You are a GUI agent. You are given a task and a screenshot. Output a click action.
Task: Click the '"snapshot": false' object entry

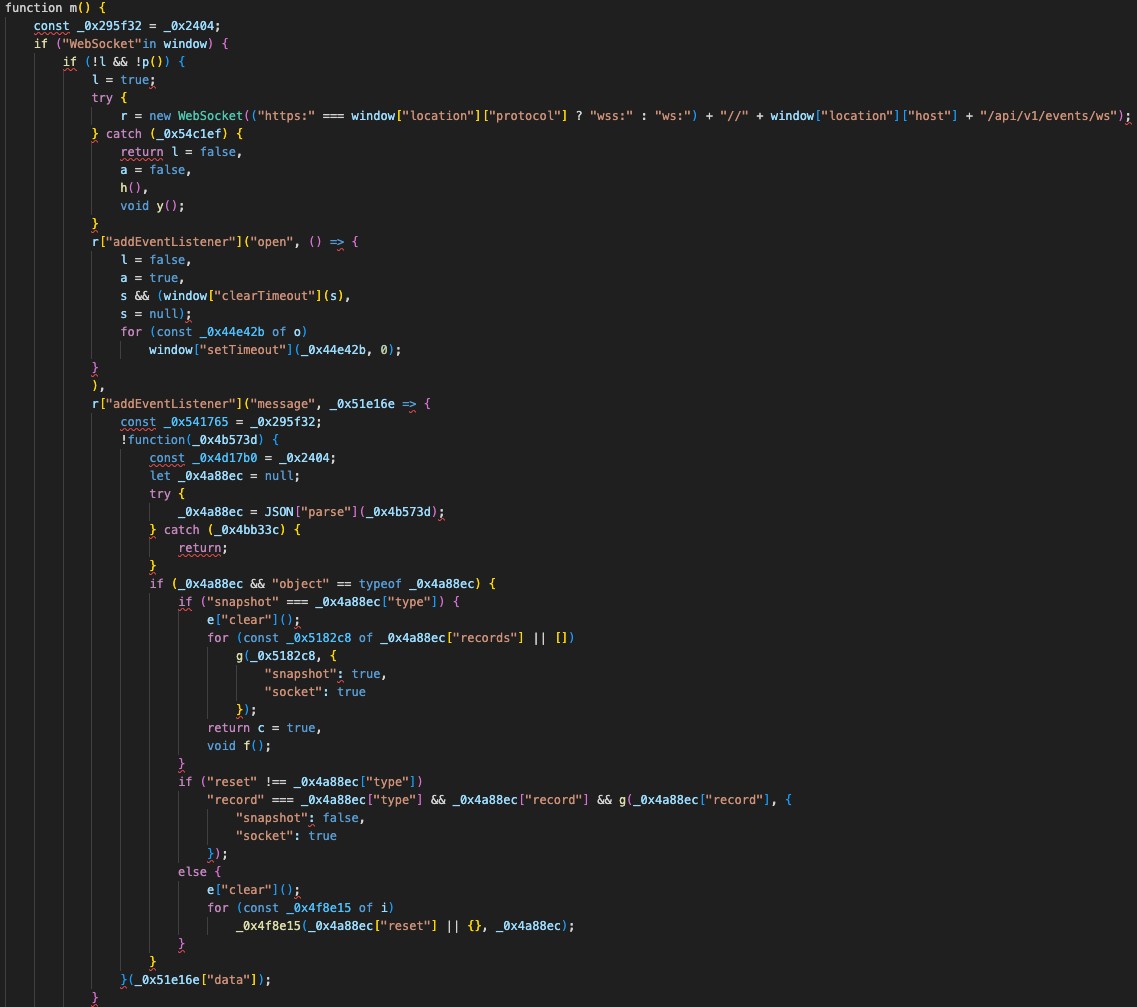tap(299, 818)
